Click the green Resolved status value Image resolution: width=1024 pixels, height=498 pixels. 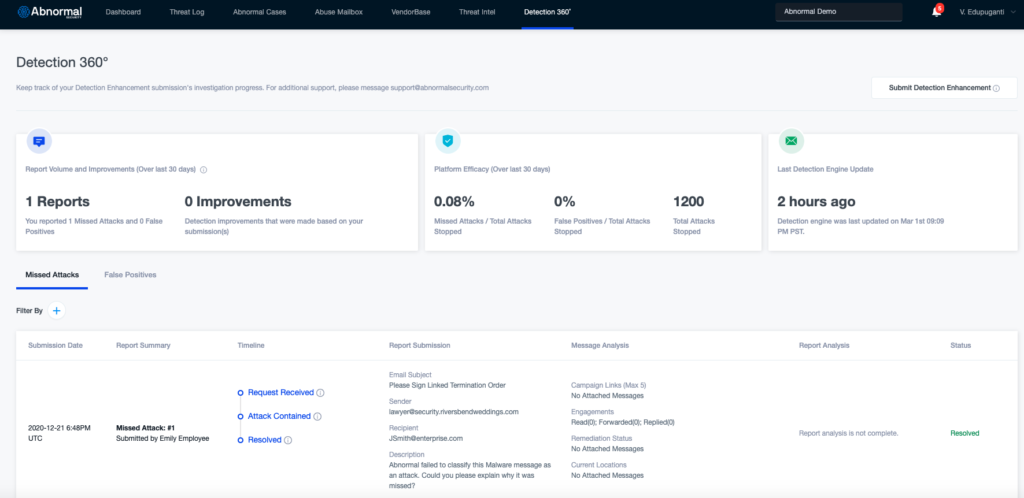click(x=965, y=433)
